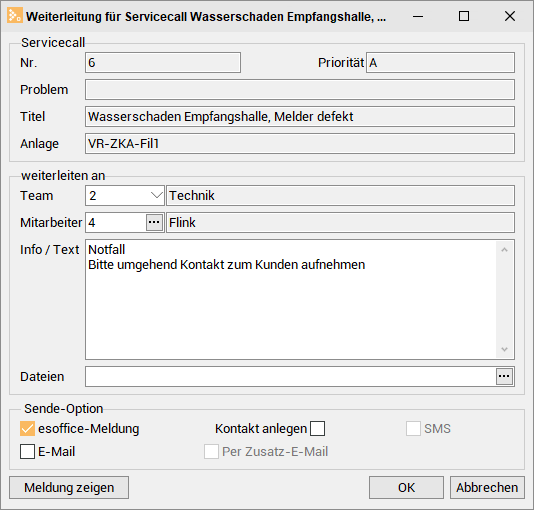This screenshot has height=510, width=534.
Task: Uncheck the esoffice-Meldung checkbox
Action: point(27,429)
